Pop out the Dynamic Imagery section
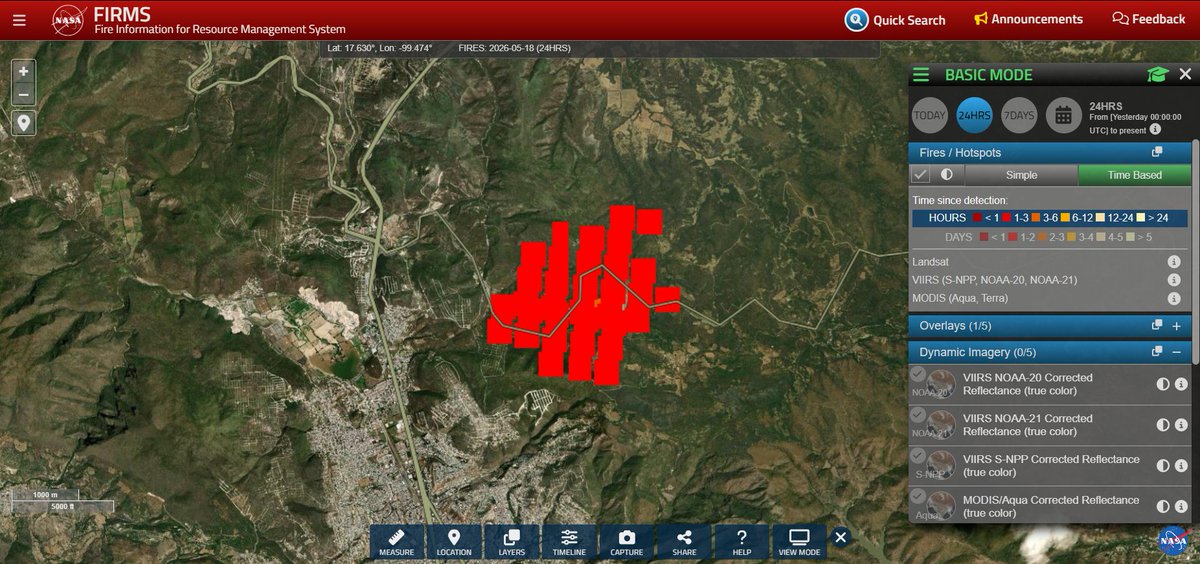The height and width of the screenshot is (564, 1200). 1157,352
